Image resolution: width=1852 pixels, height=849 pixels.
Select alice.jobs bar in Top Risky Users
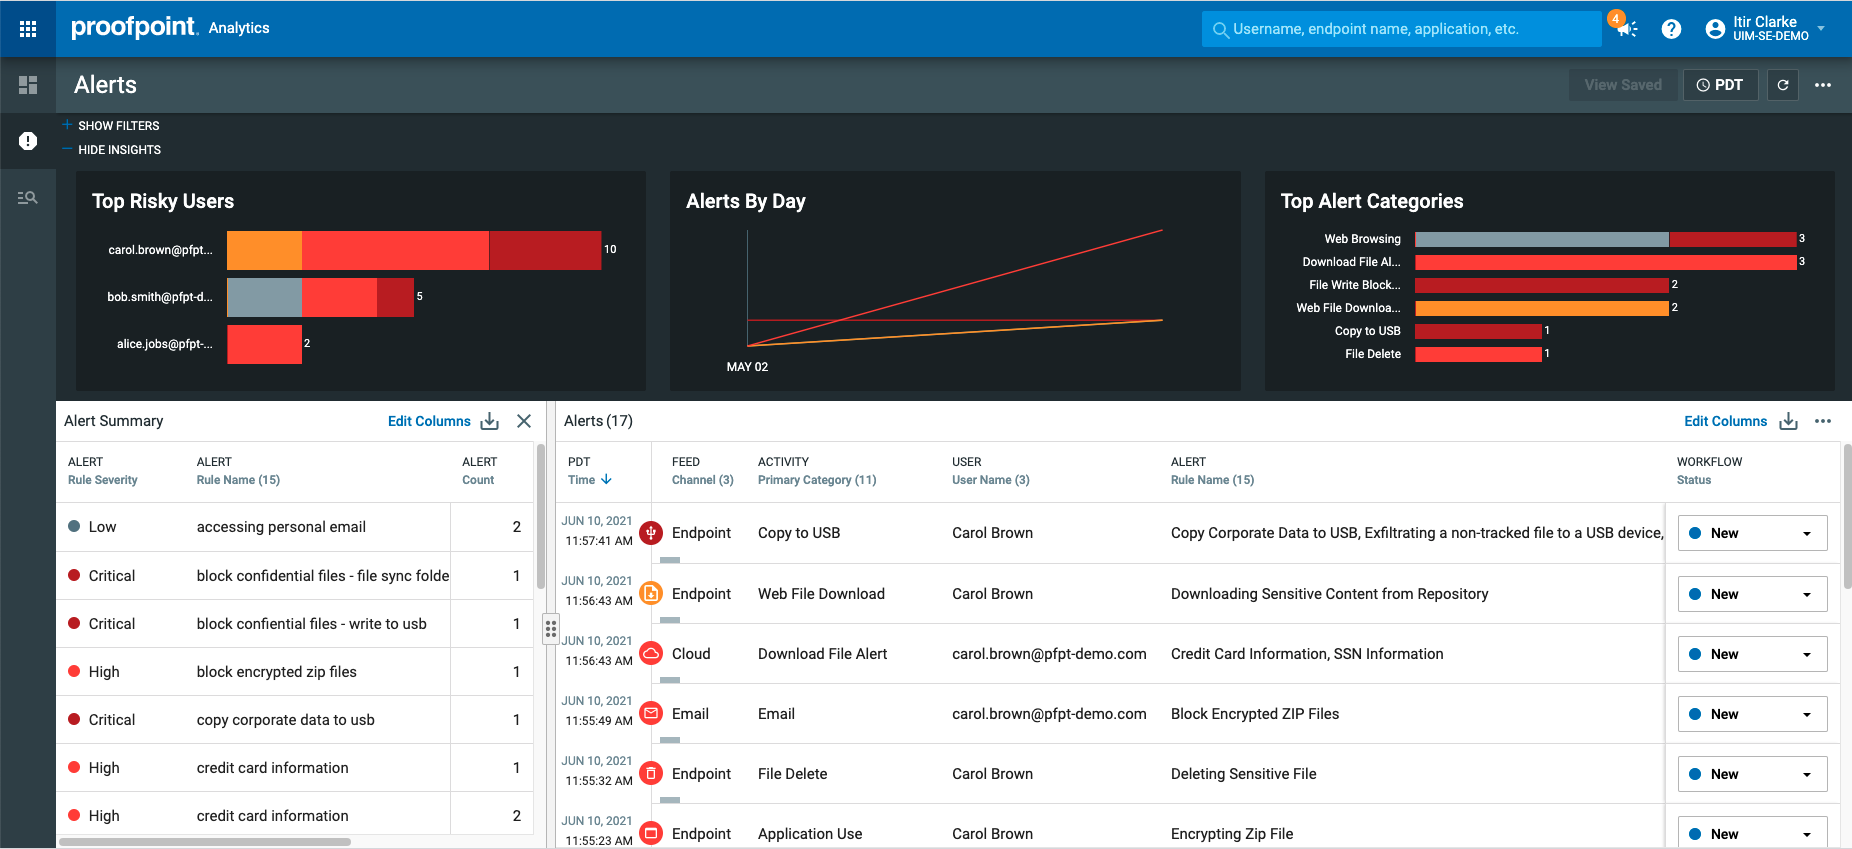click(x=264, y=344)
